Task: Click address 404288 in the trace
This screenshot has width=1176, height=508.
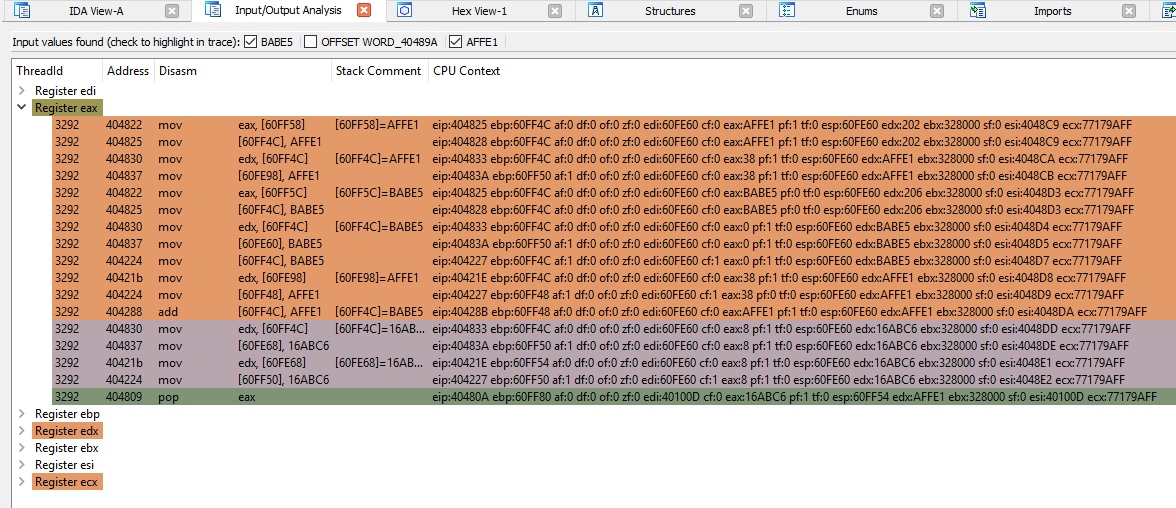Action: click(x=123, y=311)
